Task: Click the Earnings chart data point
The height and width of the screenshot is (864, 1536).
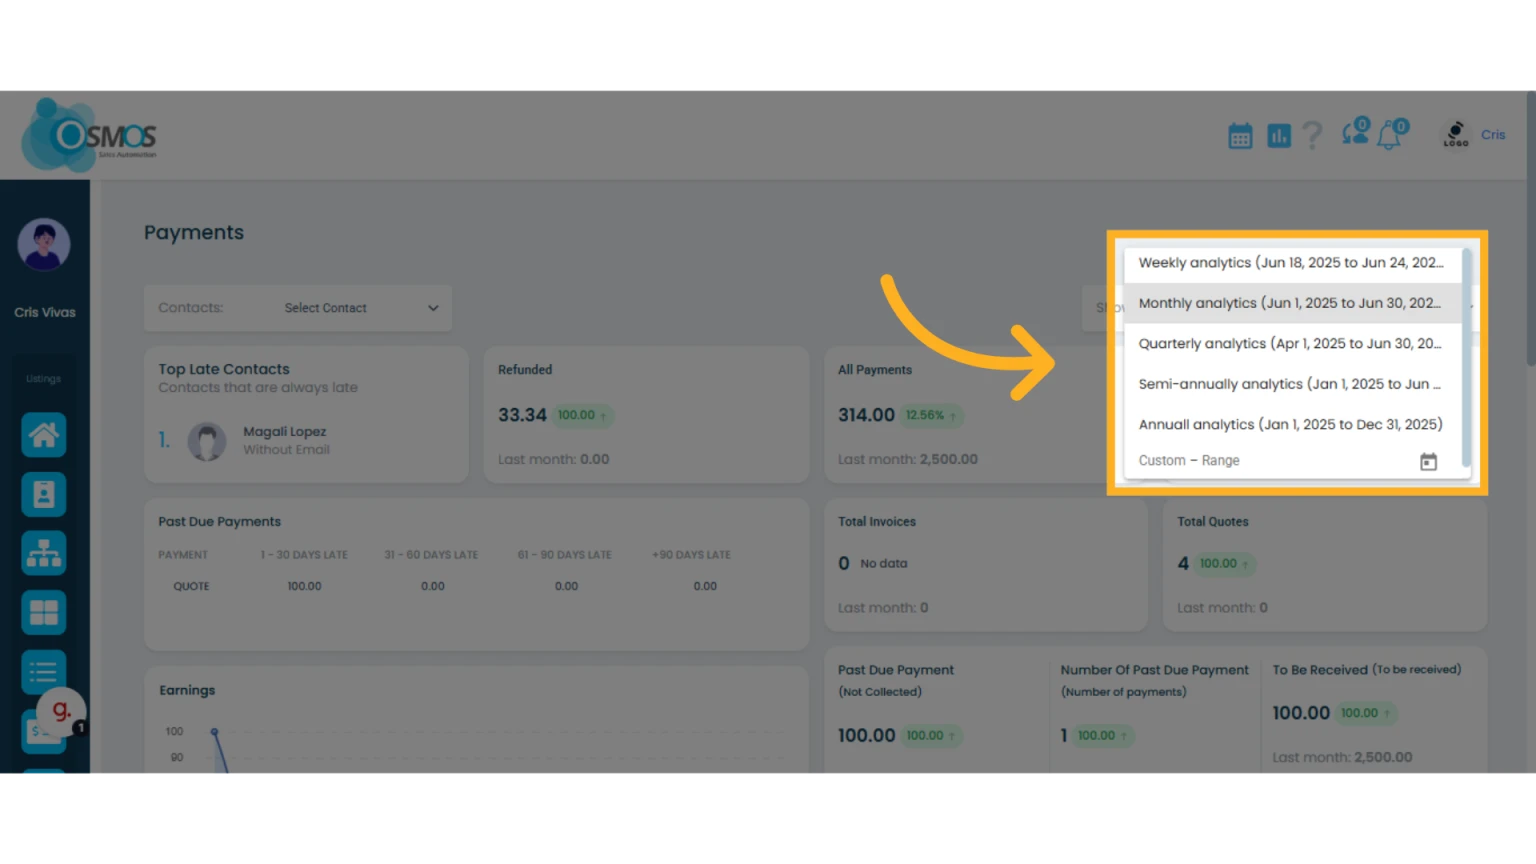Action: 214,732
